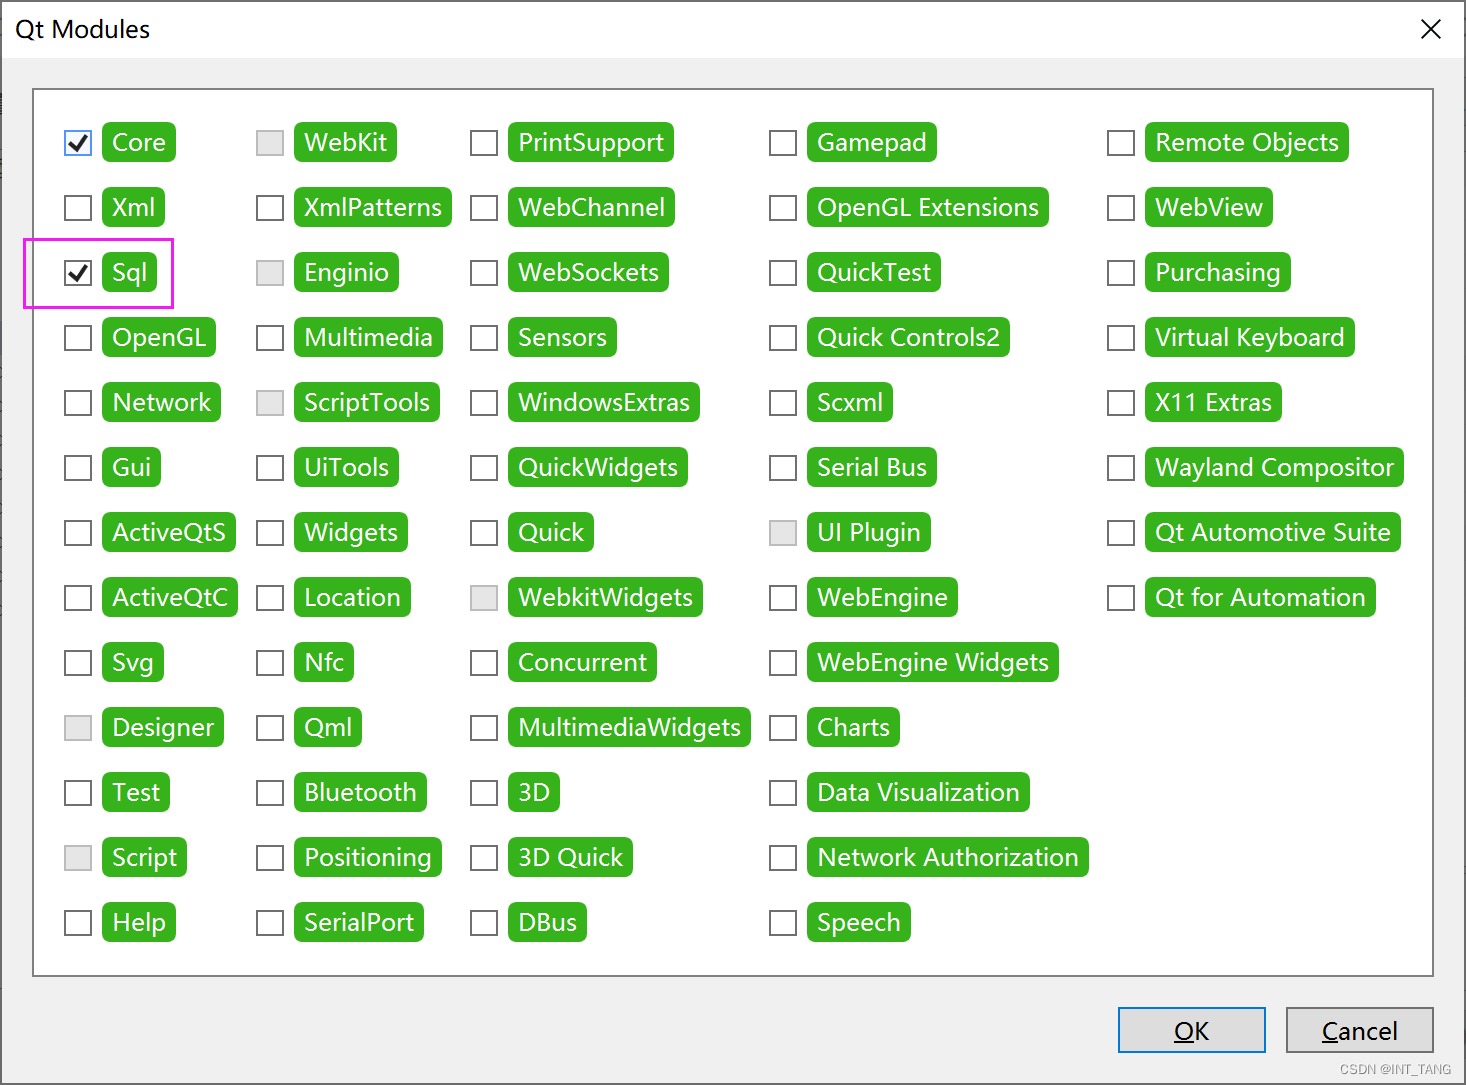Enable the Qml module checkbox
The width and height of the screenshot is (1466, 1085).
[270, 728]
